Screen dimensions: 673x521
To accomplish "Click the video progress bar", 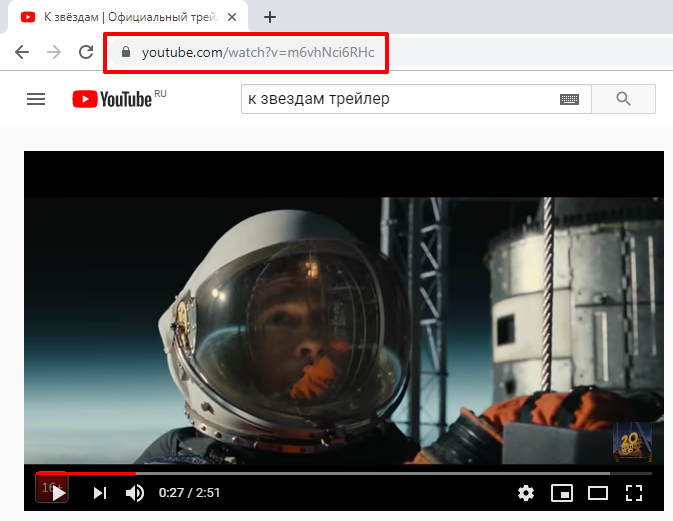I will pyautogui.click(x=344, y=473).
